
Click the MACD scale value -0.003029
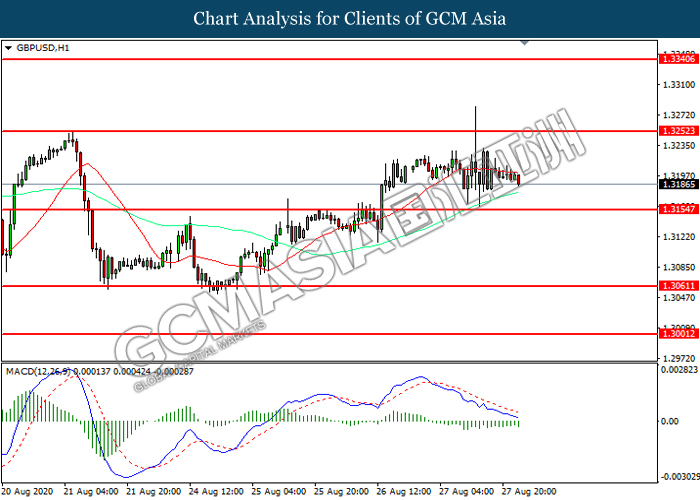[x=680, y=477]
